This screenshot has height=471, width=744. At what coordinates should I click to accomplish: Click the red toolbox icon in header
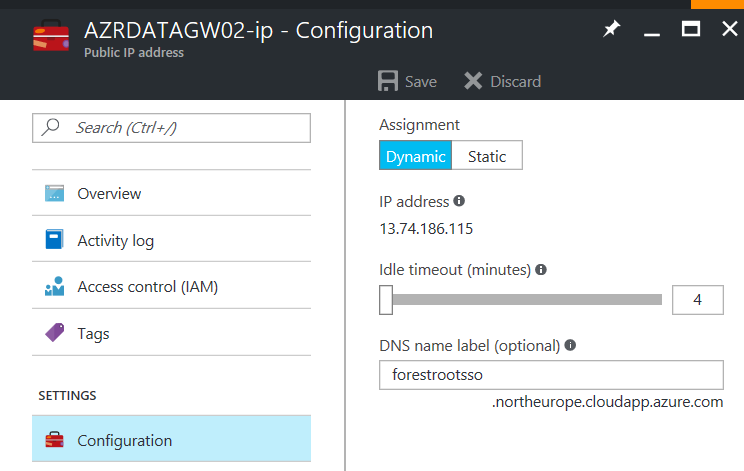point(51,36)
